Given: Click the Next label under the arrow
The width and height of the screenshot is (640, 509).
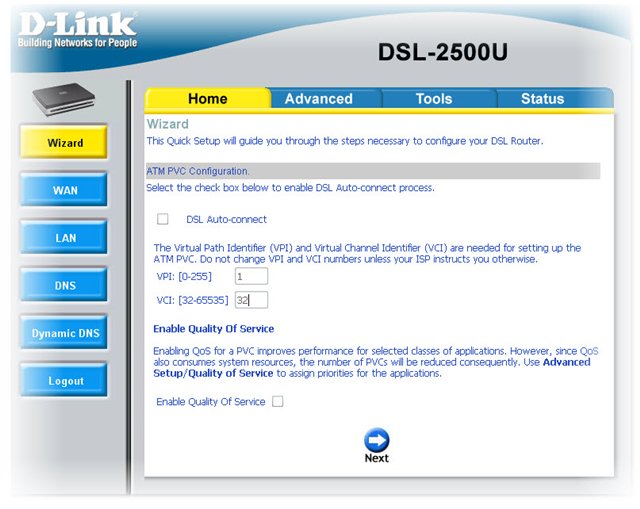Looking at the screenshot, I should click(x=376, y=458).
